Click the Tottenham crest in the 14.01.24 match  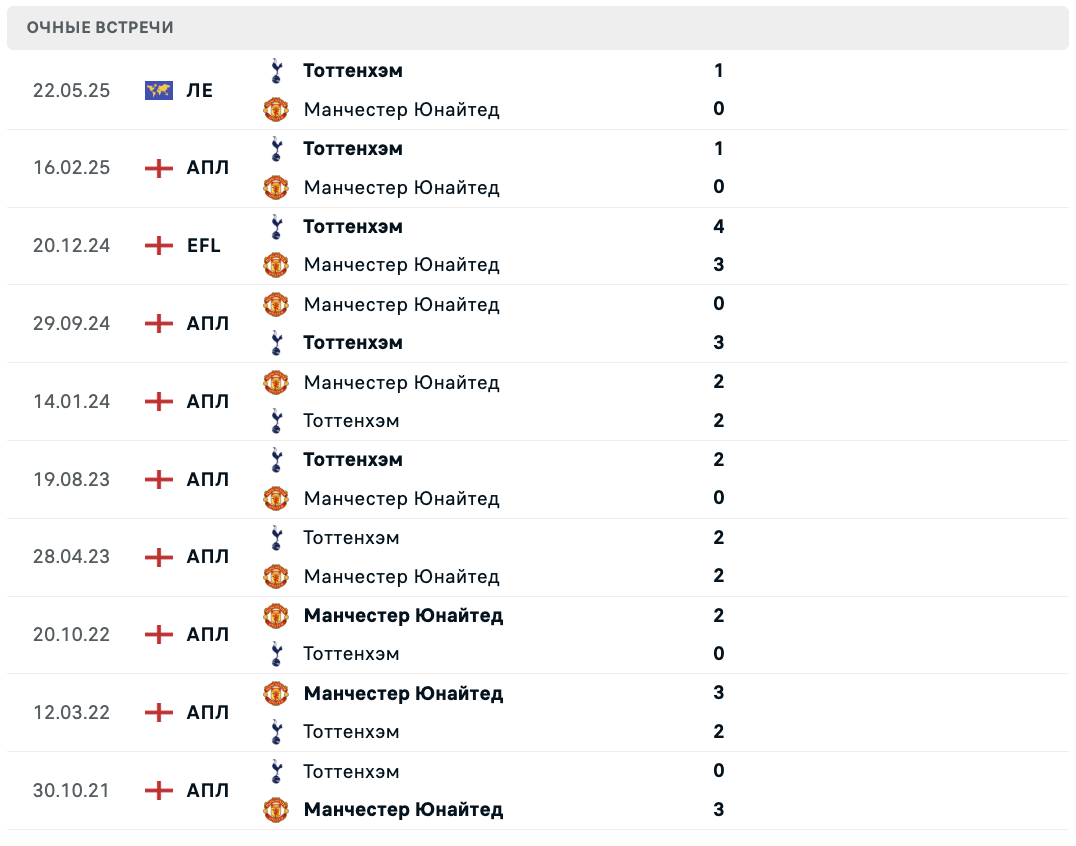pyautogui.click(x=277, y=421)
